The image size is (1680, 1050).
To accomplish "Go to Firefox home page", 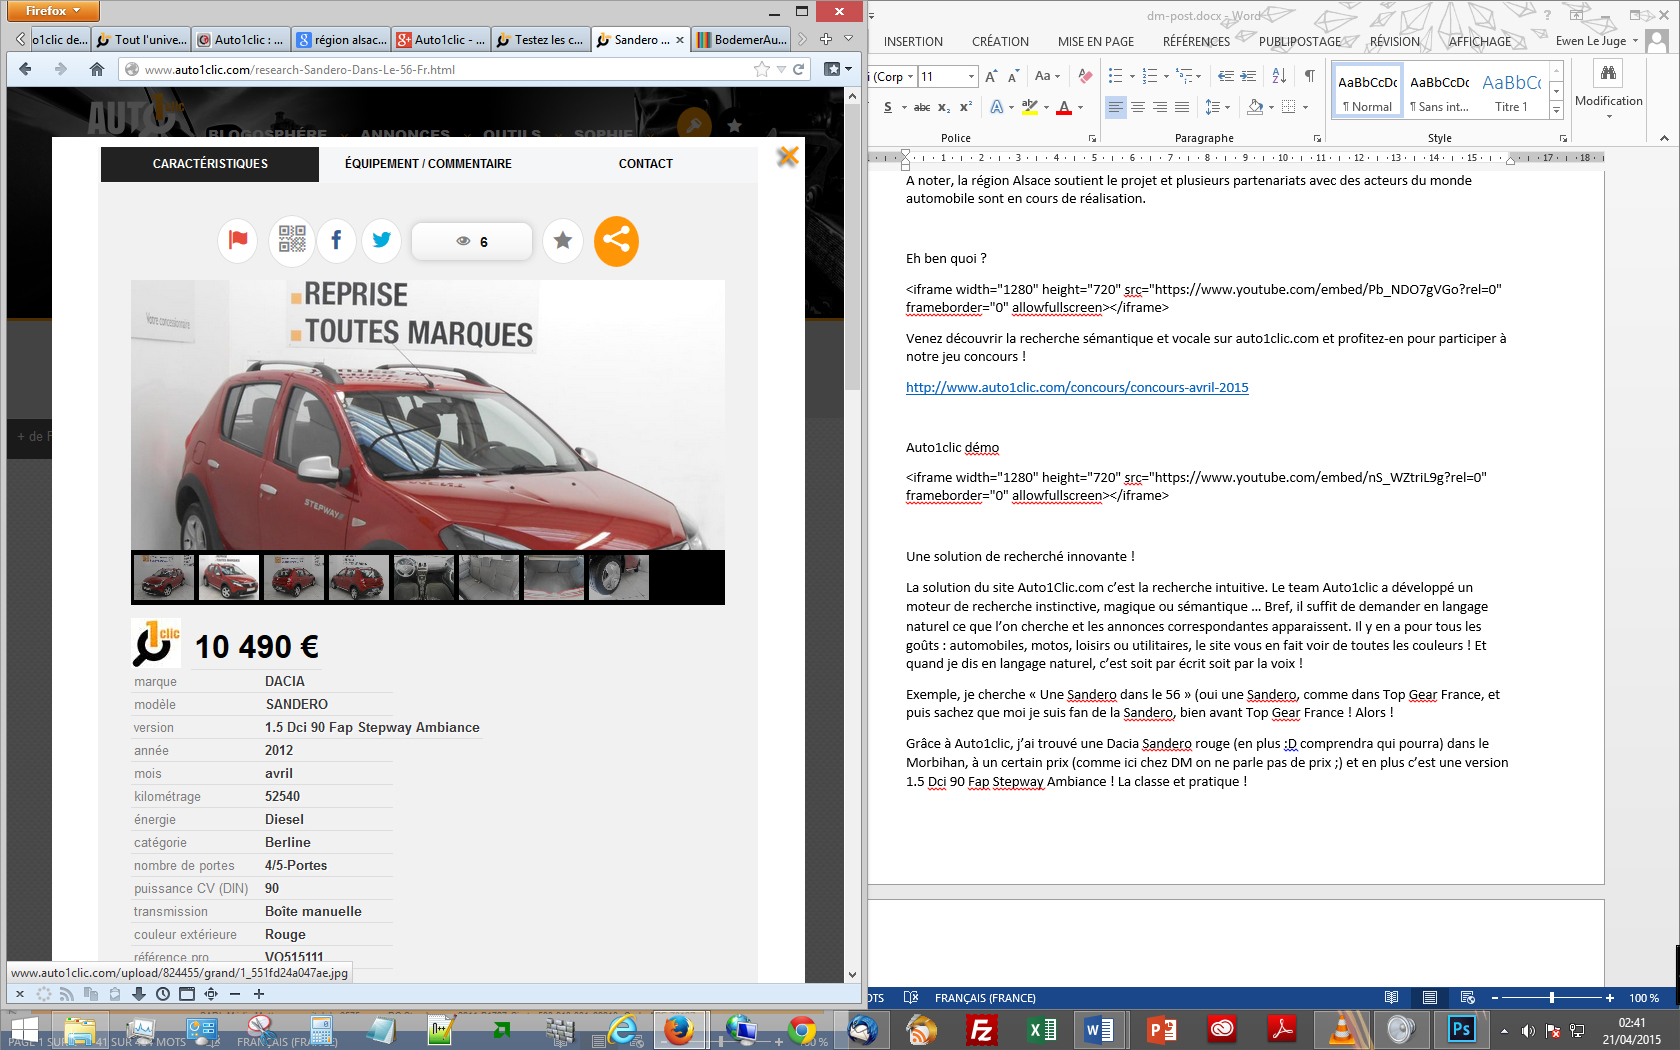I will click(x=96, y=69).
